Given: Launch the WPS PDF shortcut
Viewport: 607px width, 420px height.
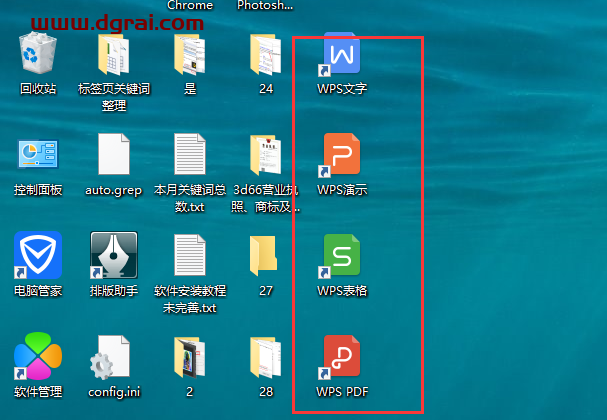Looking at the screenshot, I should pos(341,357).
